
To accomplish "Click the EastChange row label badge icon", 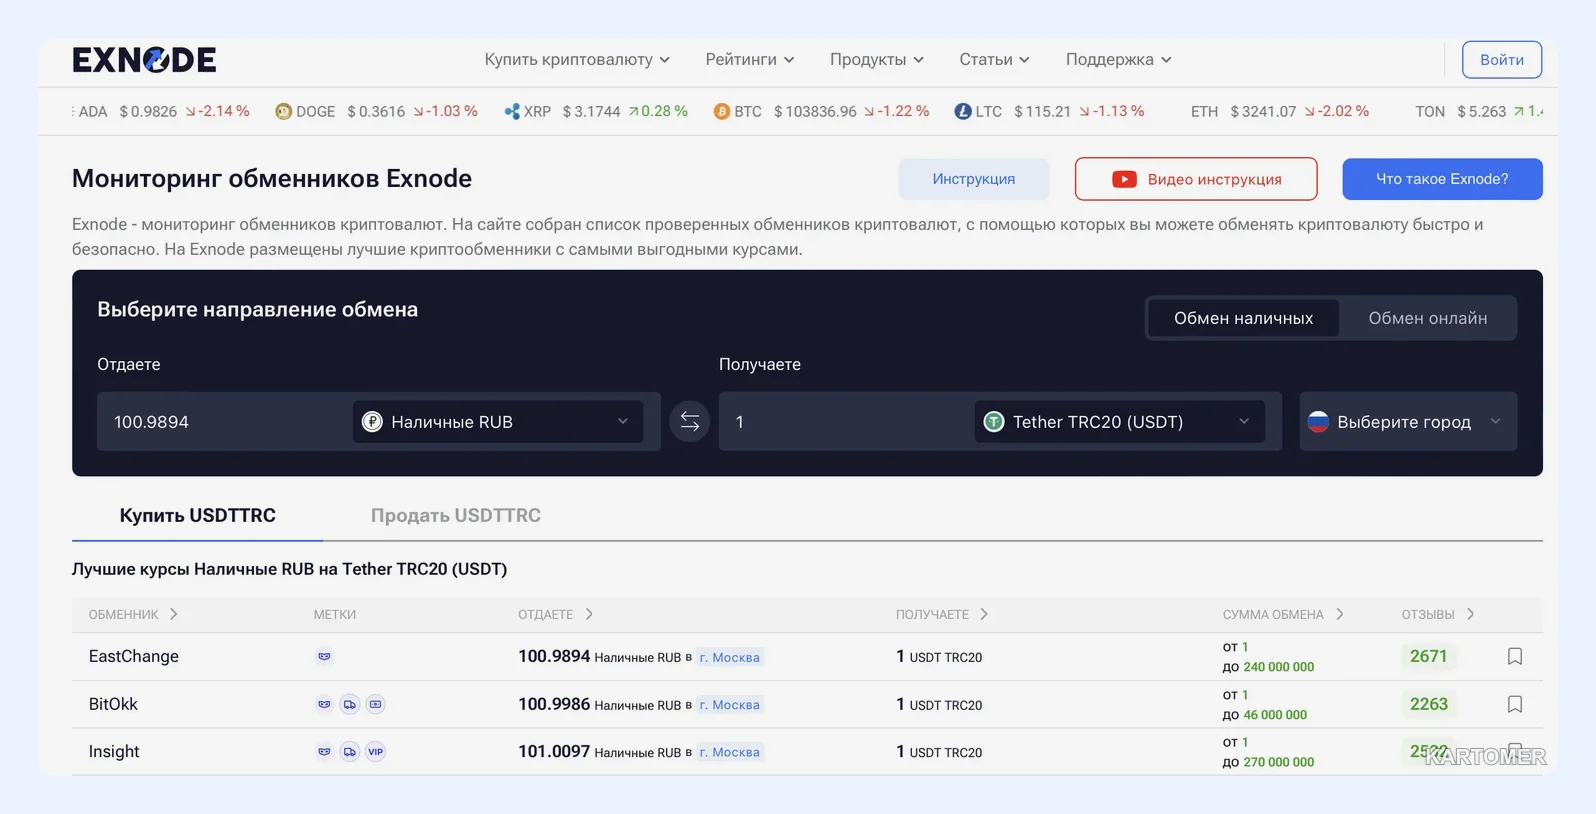I will click(x=324, y=657).
